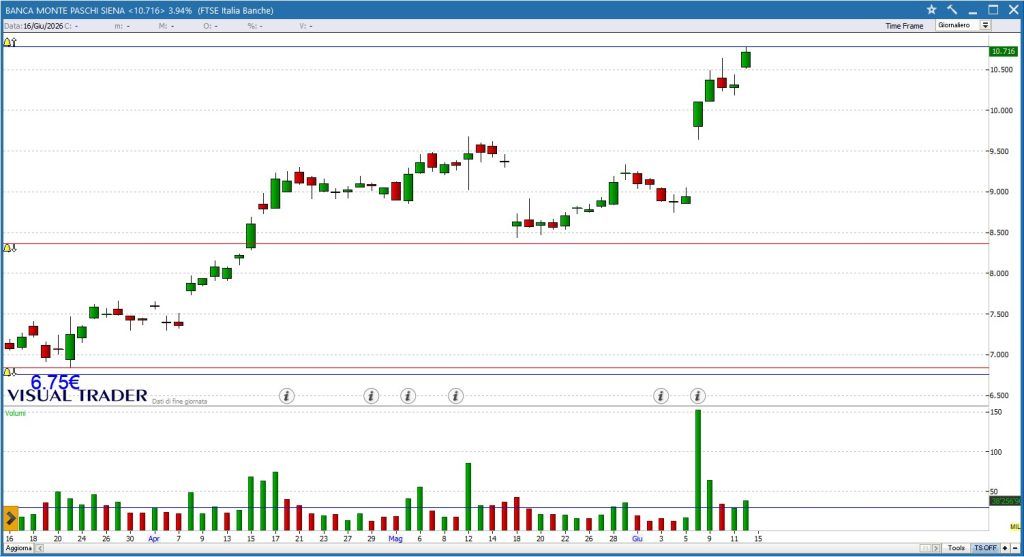Click the right scroll arrow near Tools
Viewport: 1024px width, 557px height.
pos(936,548)
